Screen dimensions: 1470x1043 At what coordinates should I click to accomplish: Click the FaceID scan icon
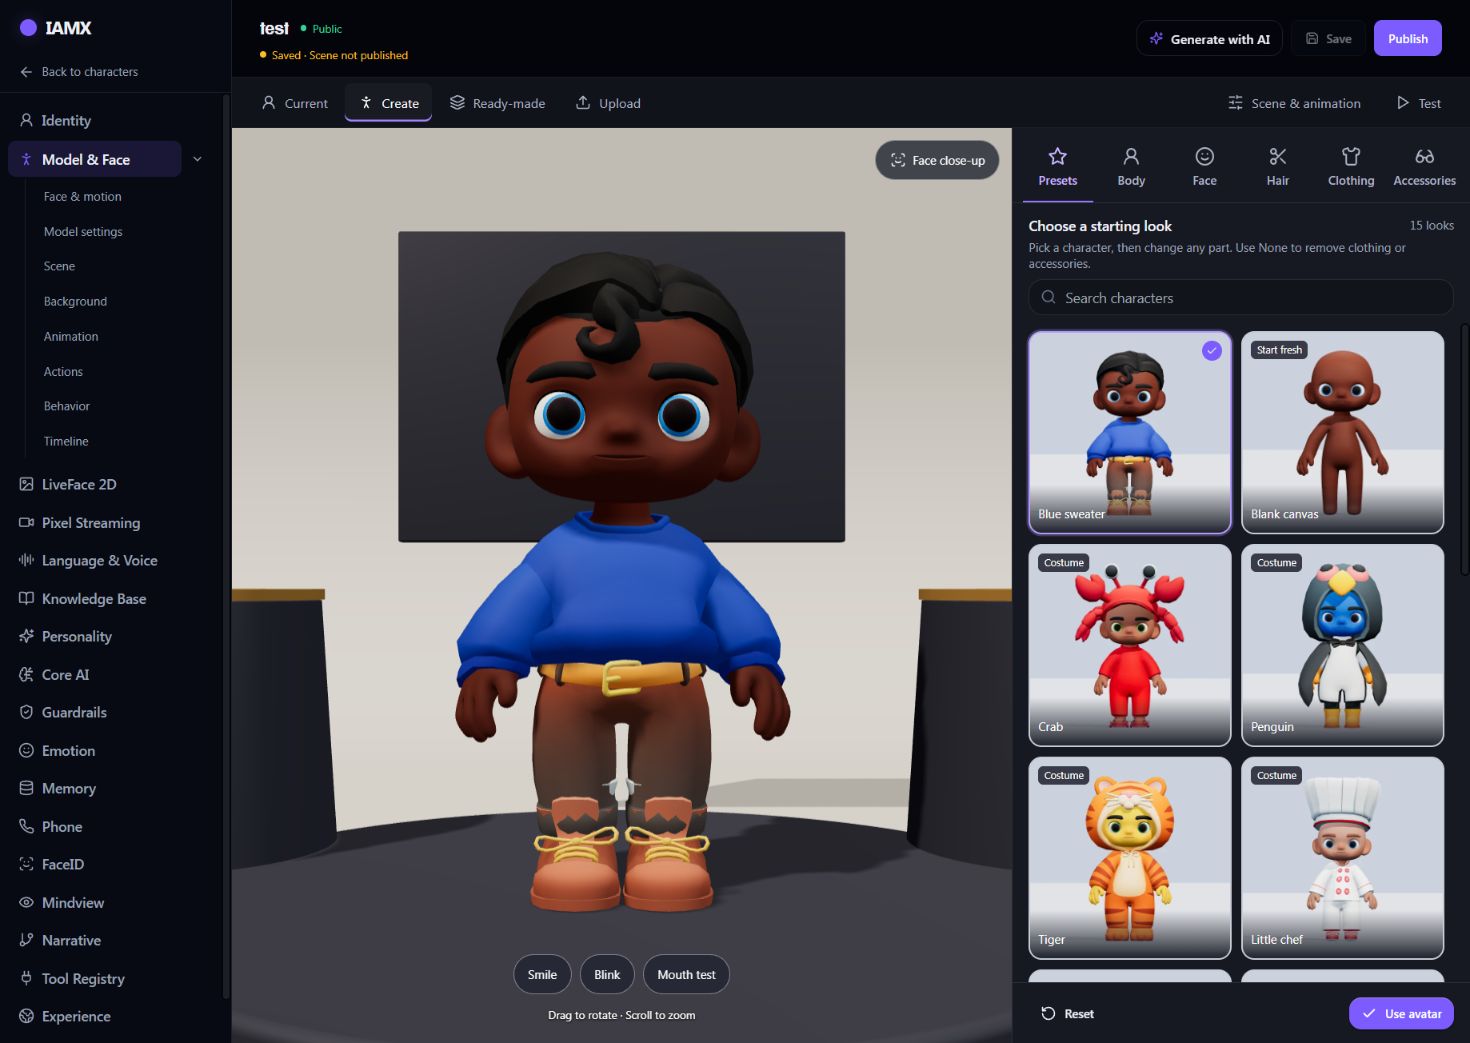(26, 864)
